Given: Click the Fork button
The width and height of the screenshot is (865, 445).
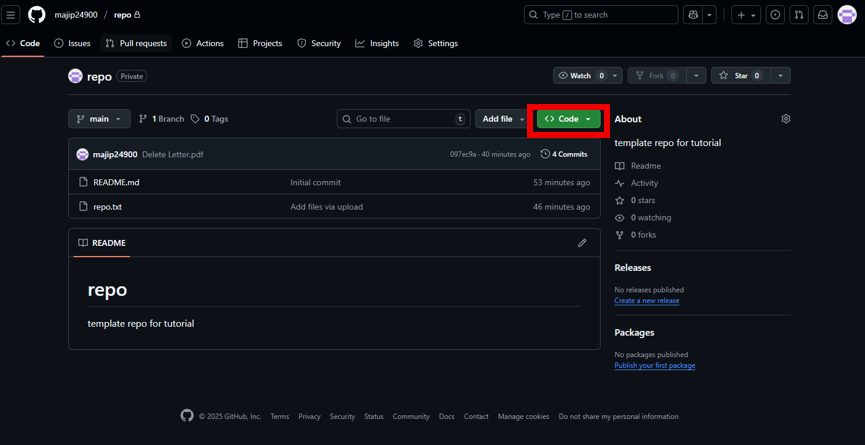Looking at the screenshot, I should click(656, 76).
